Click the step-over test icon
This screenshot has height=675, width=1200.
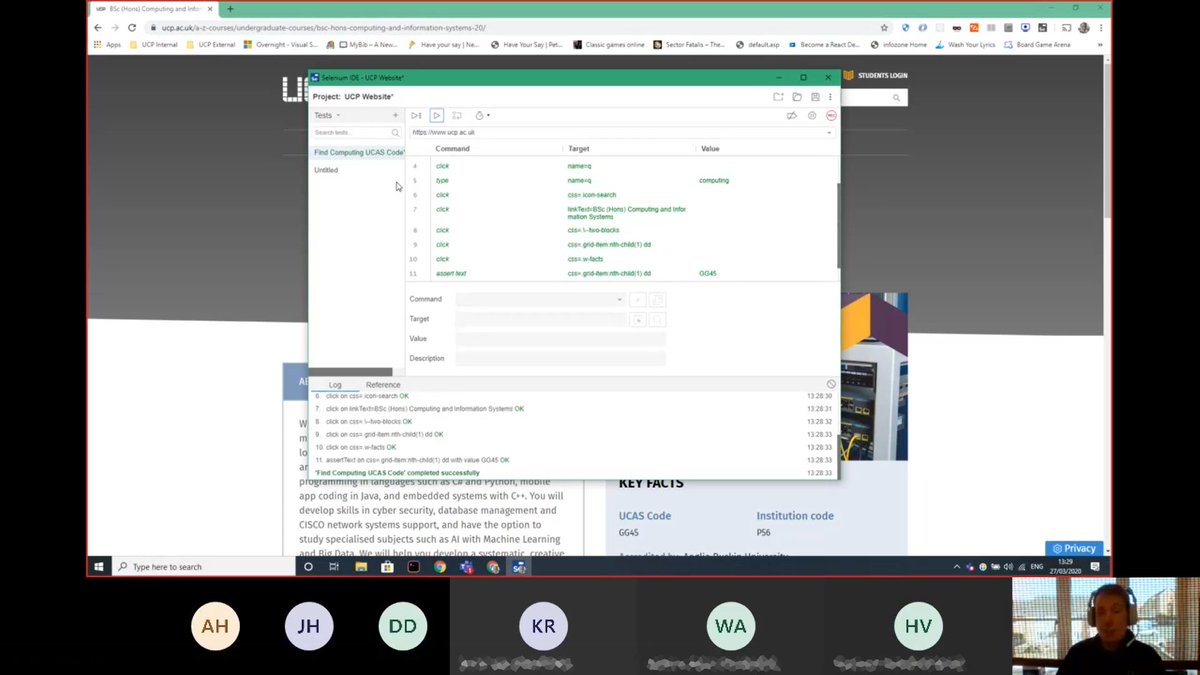(457, 116)
